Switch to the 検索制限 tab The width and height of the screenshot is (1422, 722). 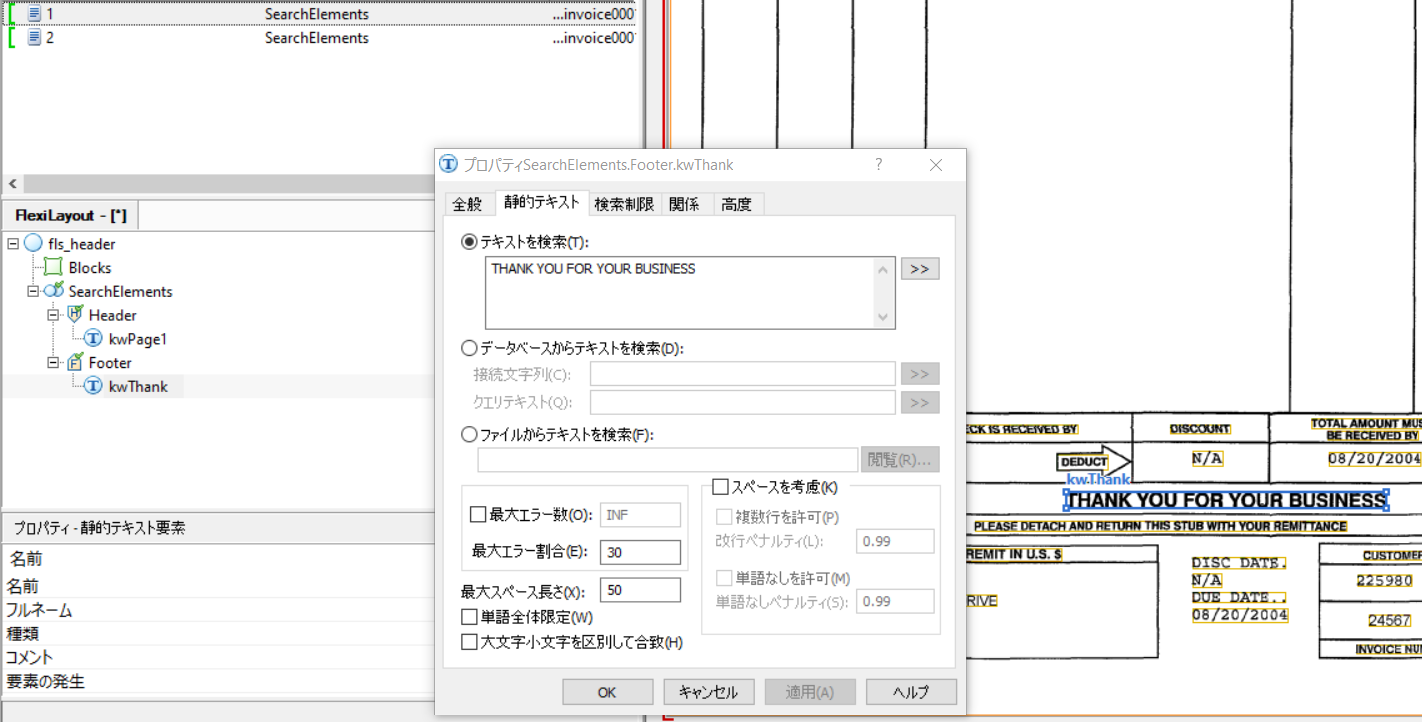click(624, 204)
